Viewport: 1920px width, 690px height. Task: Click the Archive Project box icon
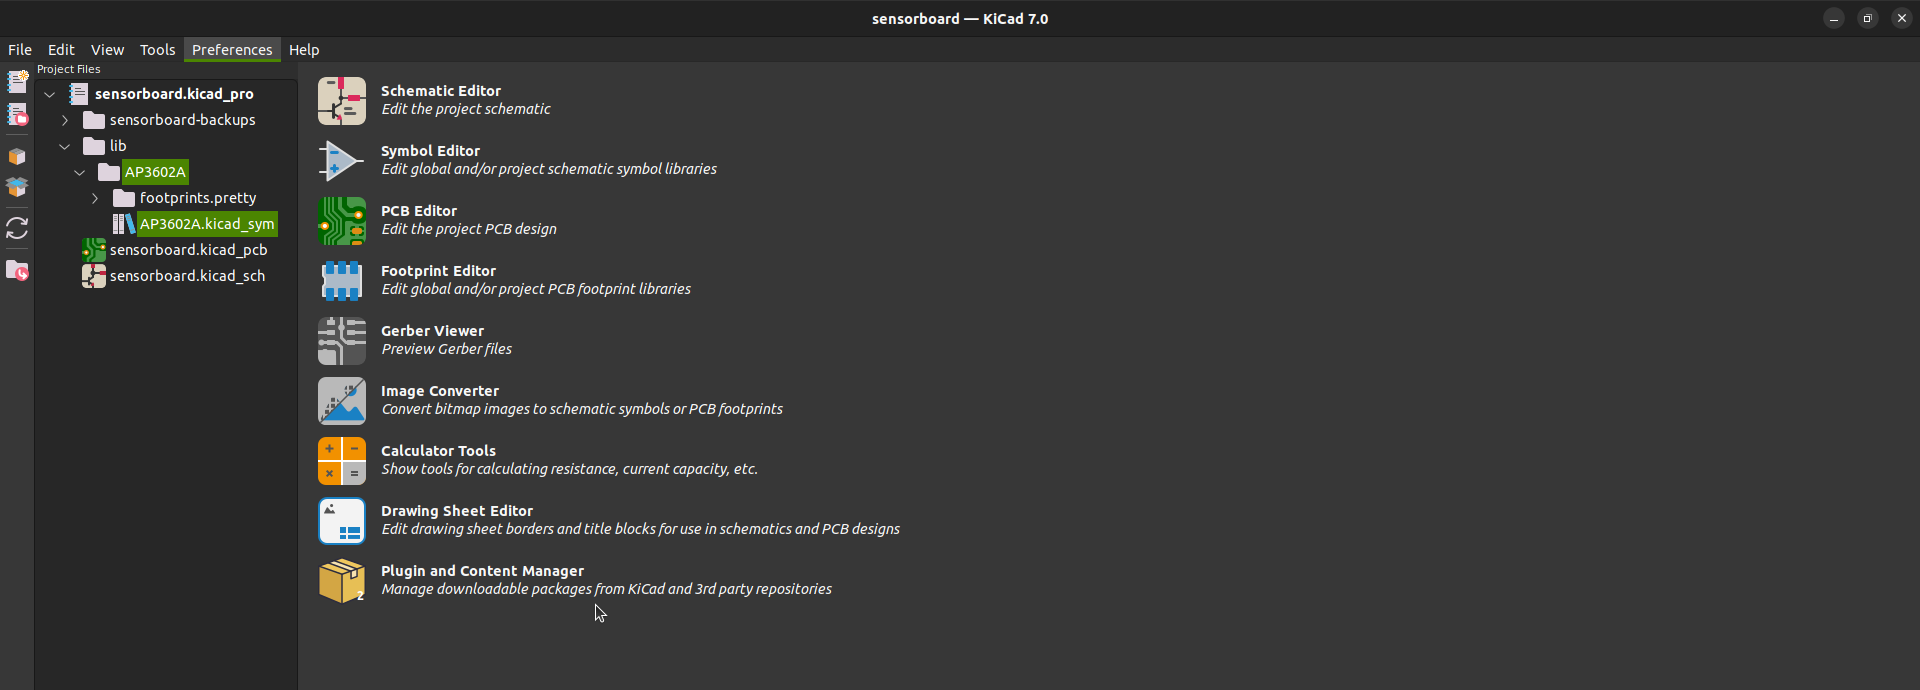click(17, 156)
